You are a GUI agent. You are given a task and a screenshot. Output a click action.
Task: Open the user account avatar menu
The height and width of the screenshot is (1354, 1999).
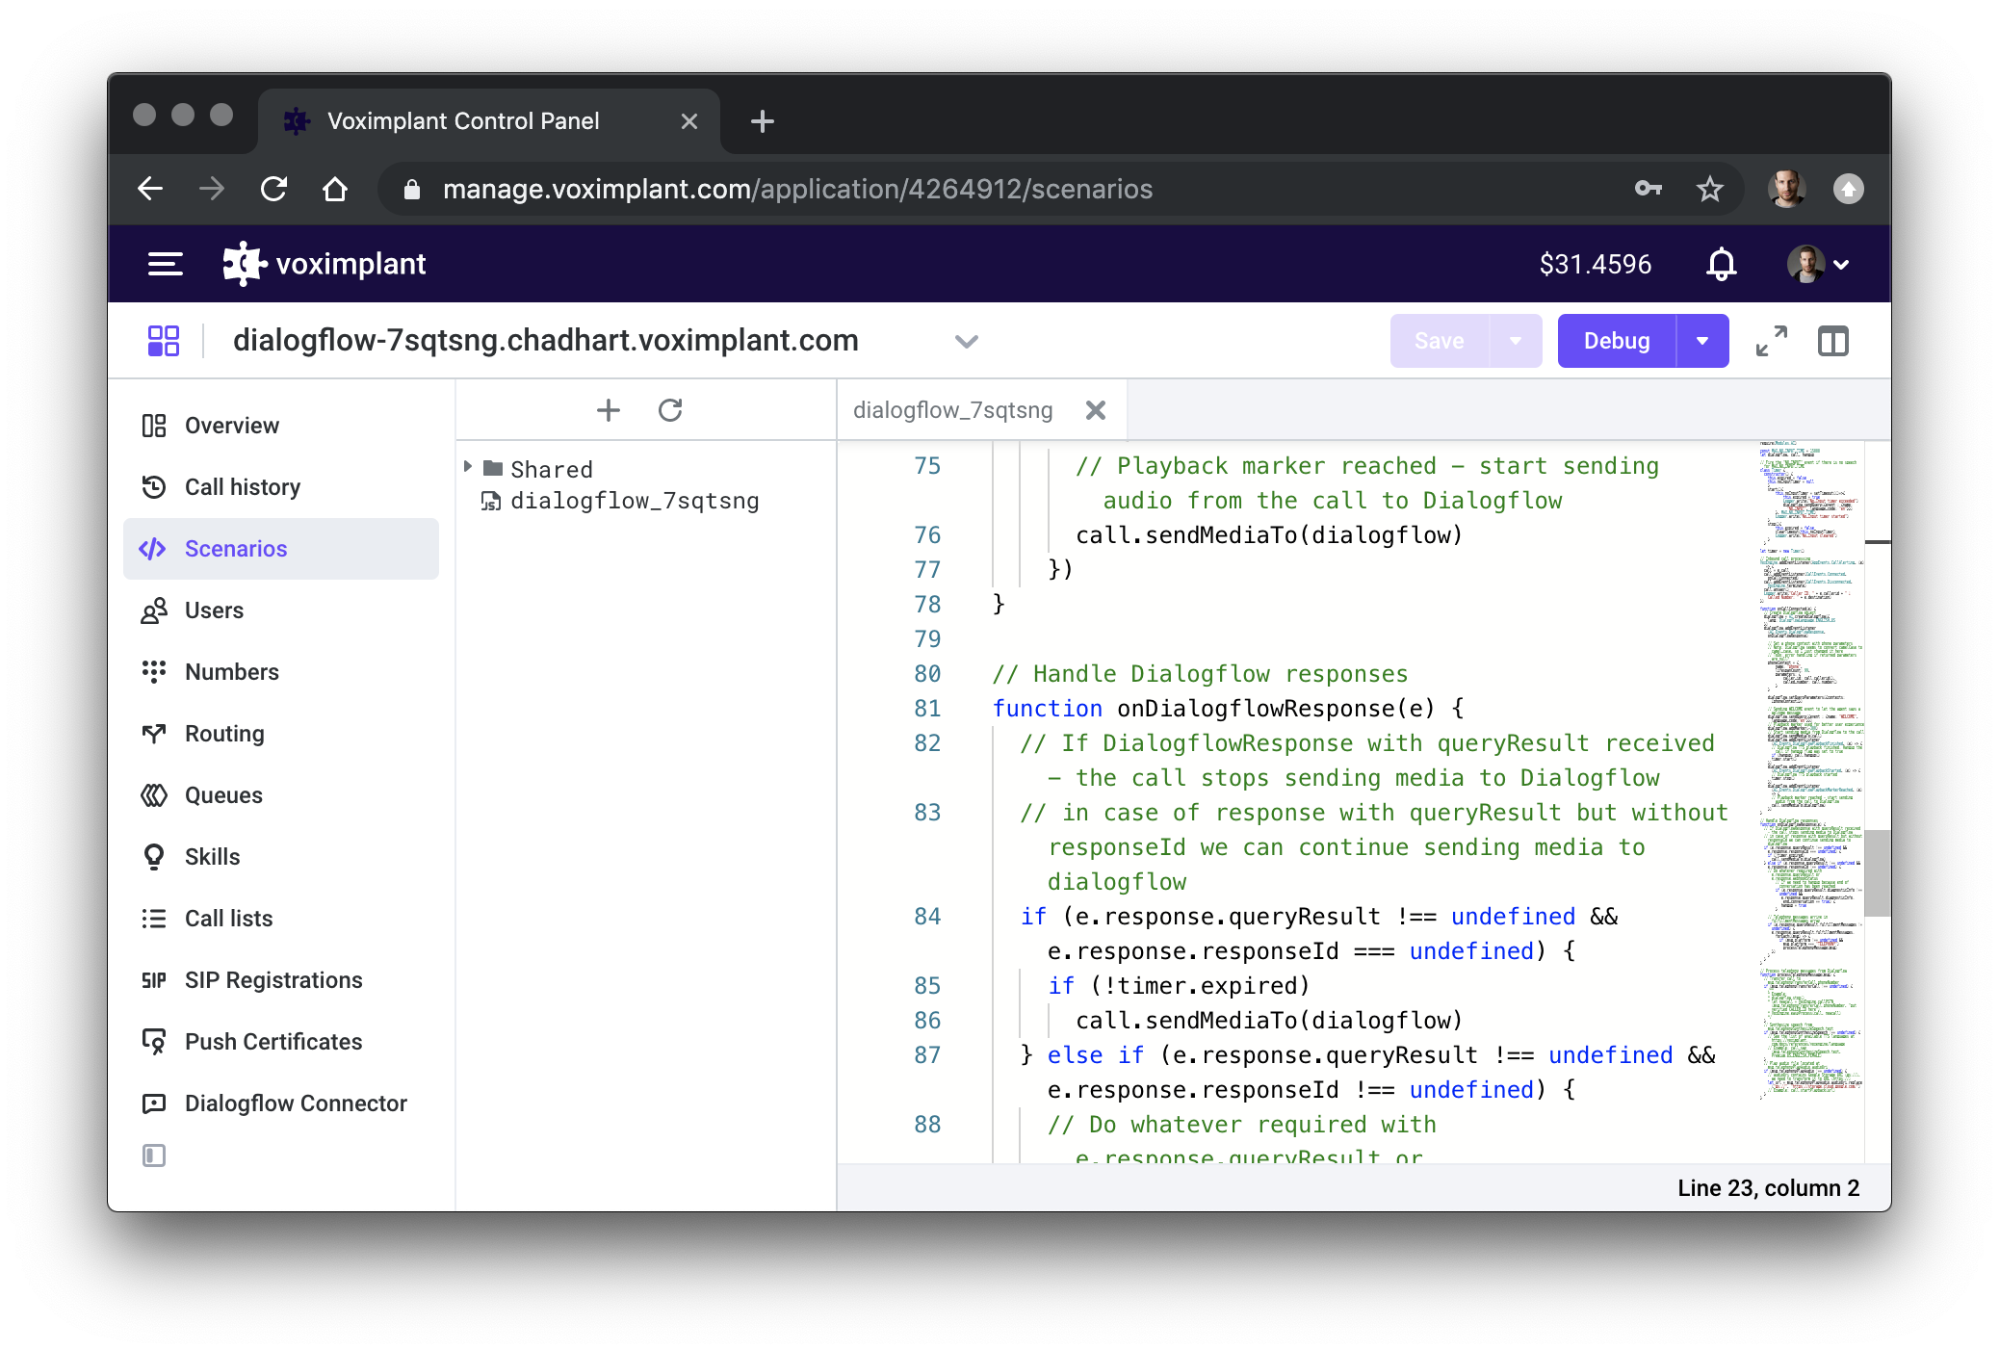pos(1817,264)
